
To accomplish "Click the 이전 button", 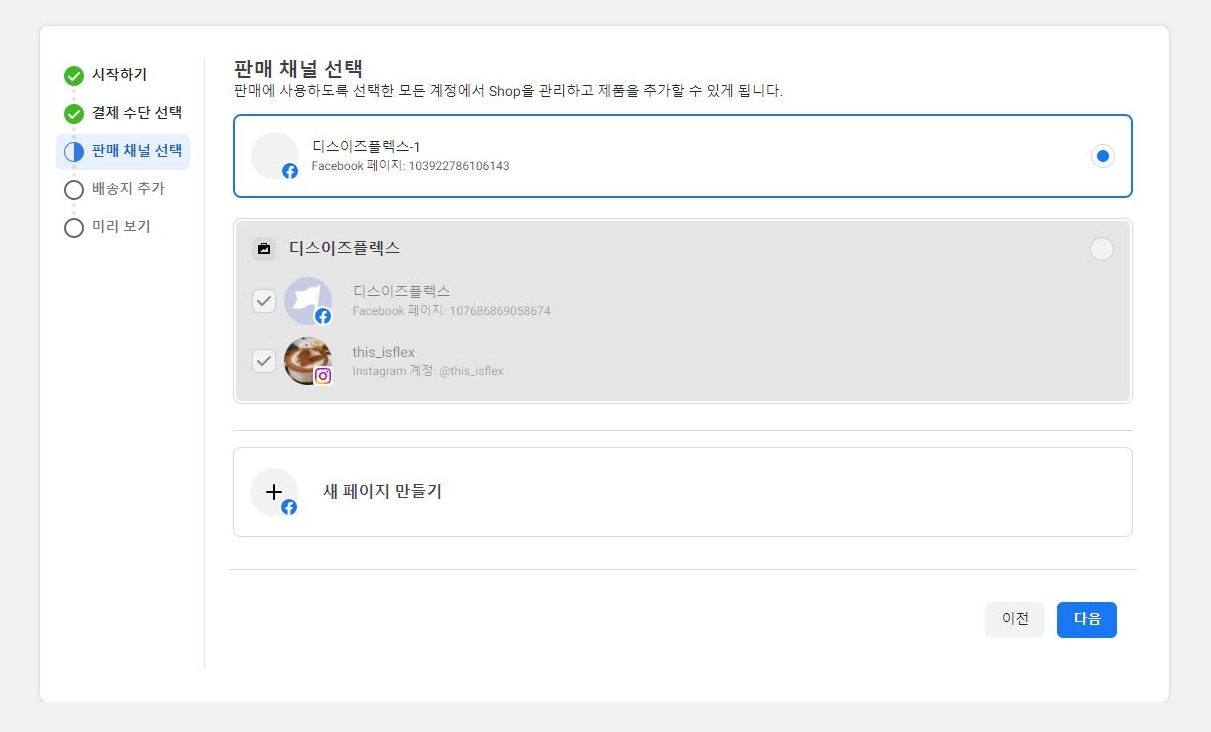I will tap(1015, 620).
